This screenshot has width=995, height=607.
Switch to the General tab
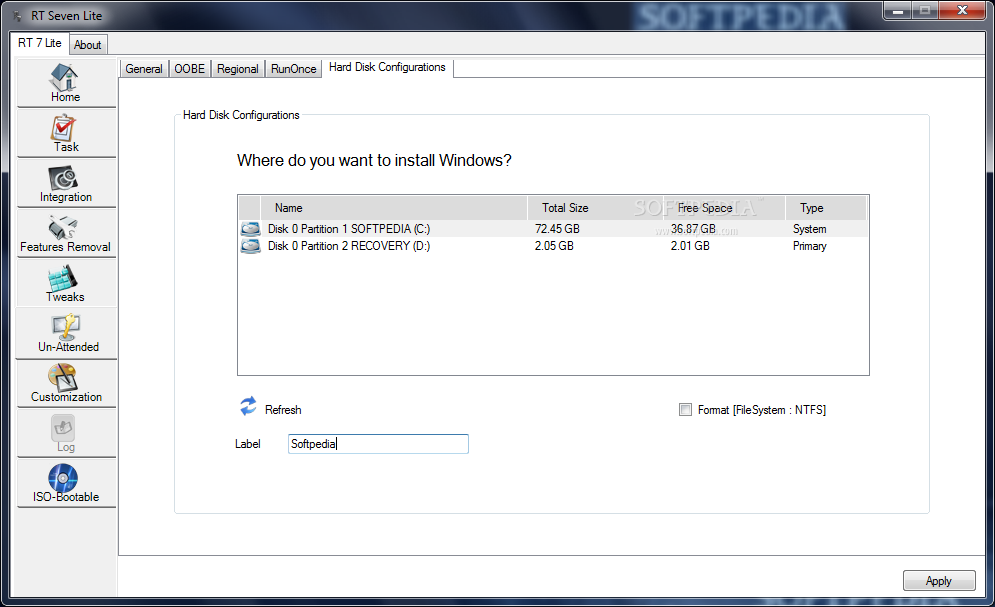click(144, 69)
